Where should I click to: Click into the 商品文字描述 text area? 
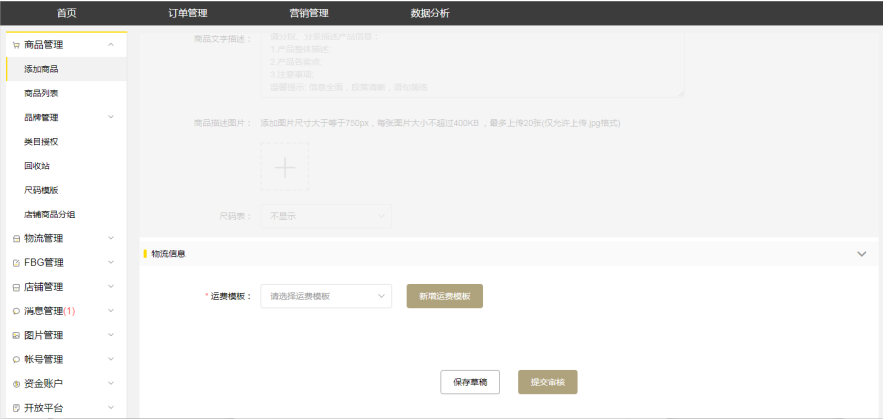pyautogui.click(x=472, y=64)
